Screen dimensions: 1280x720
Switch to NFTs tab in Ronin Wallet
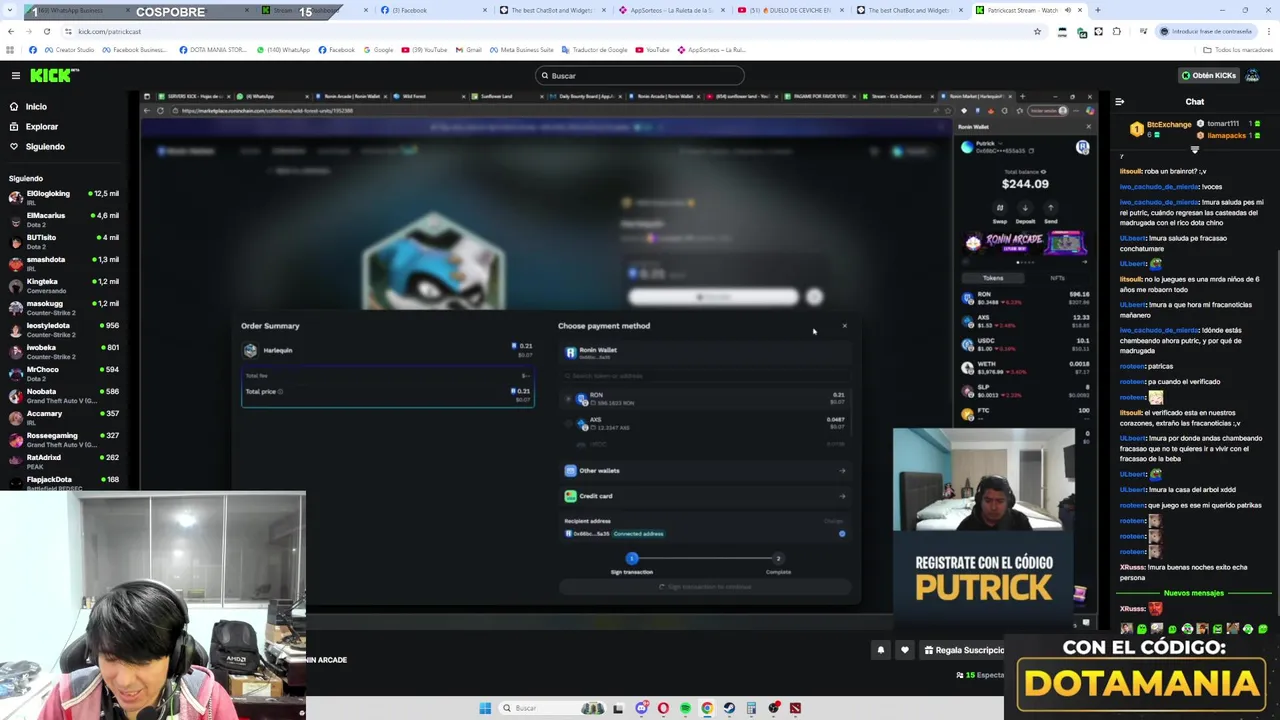tap(1057, 278)
